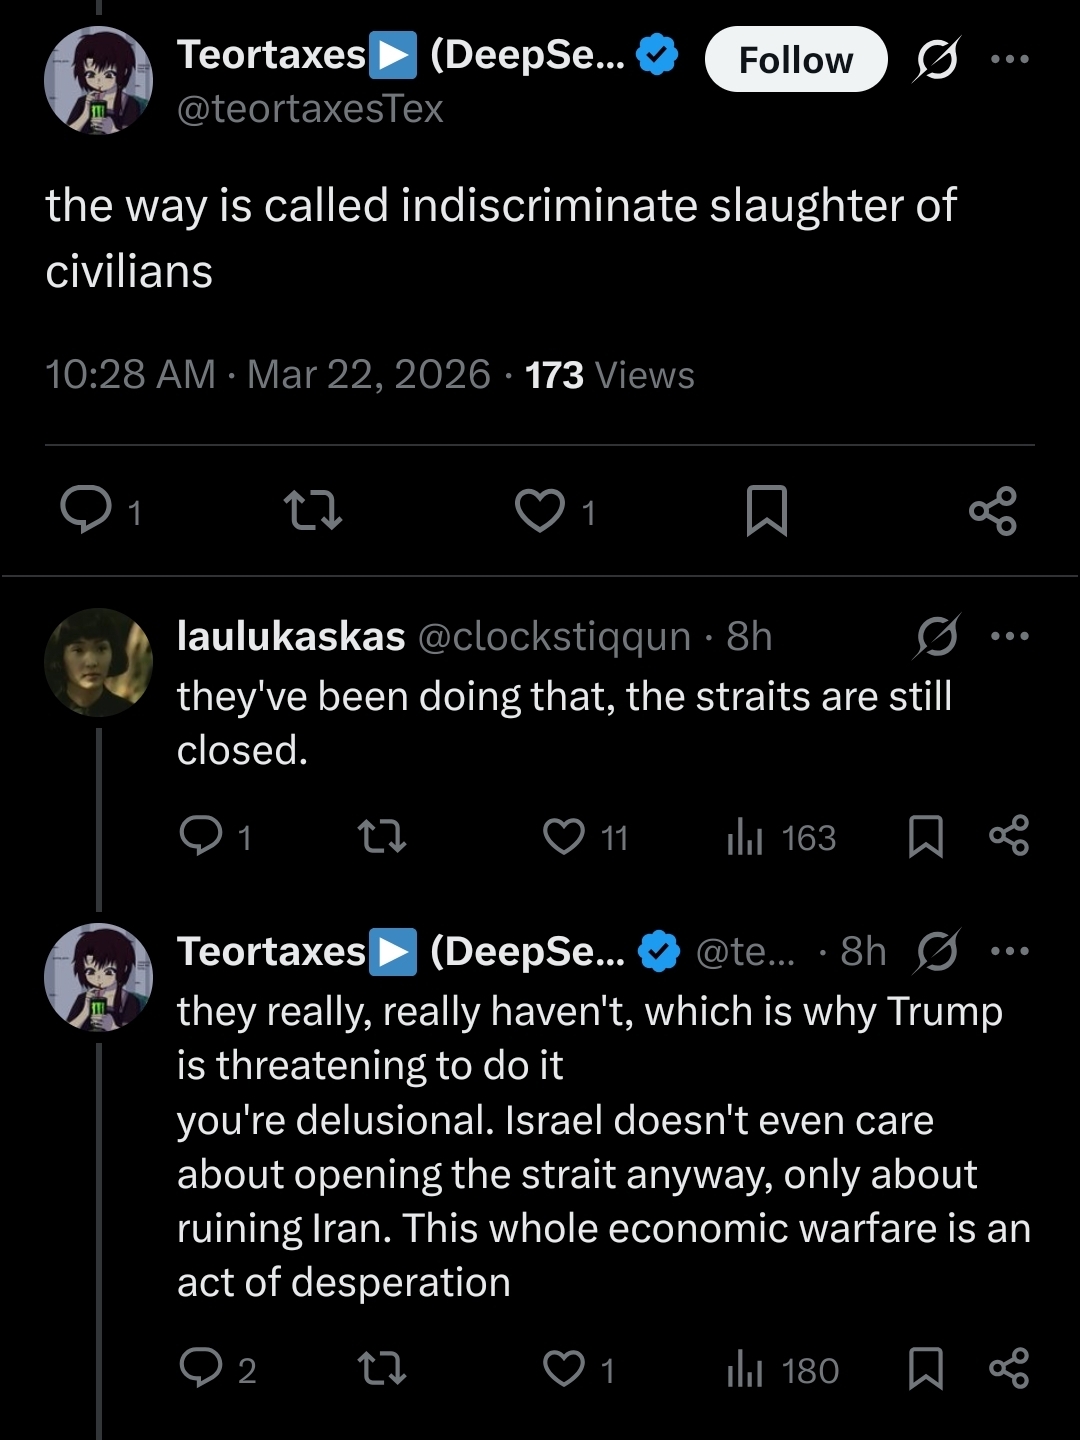
Task: Reply to the main tweet
Action: pos(86,510)
